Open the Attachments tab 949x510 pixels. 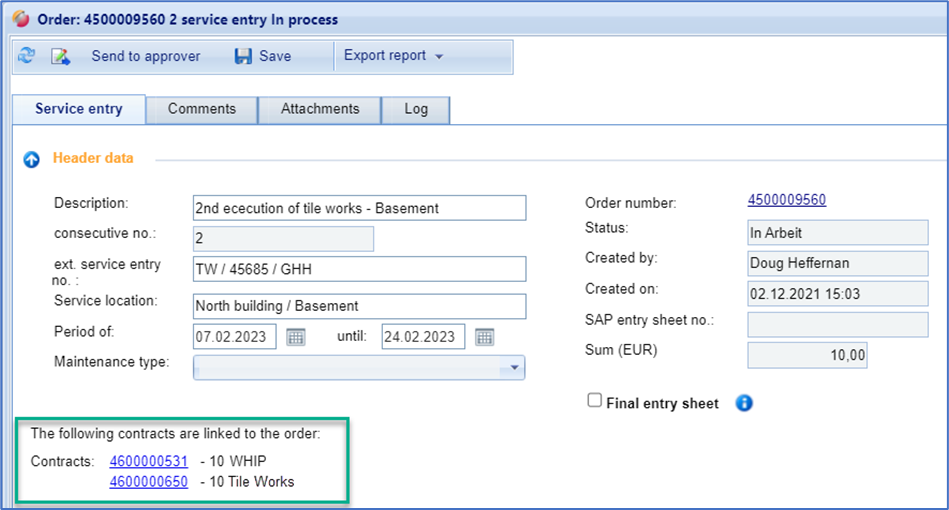[319, 109]
